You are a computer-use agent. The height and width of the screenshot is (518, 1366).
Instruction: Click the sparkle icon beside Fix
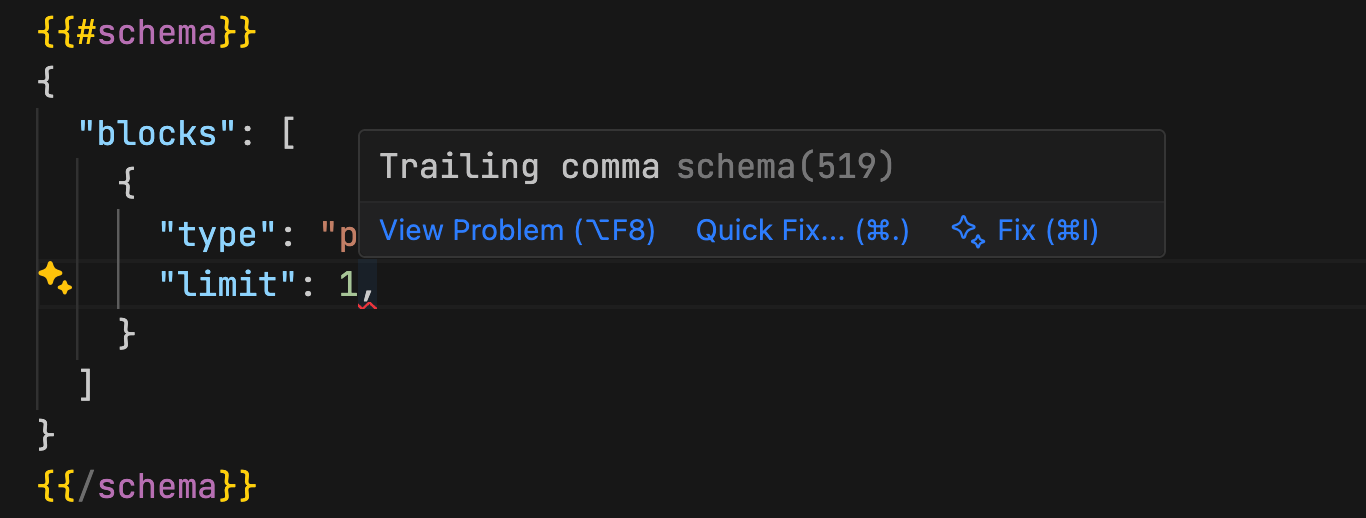(x=968, y=231)
